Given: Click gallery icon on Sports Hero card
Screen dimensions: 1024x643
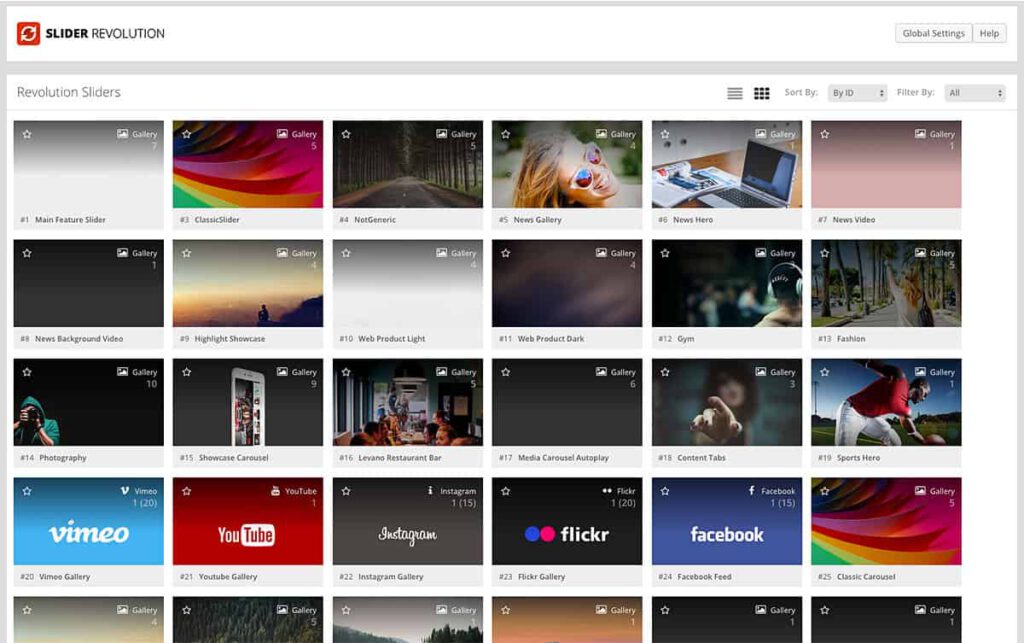Looking at the screenshot, I should (x=920, y=371).
